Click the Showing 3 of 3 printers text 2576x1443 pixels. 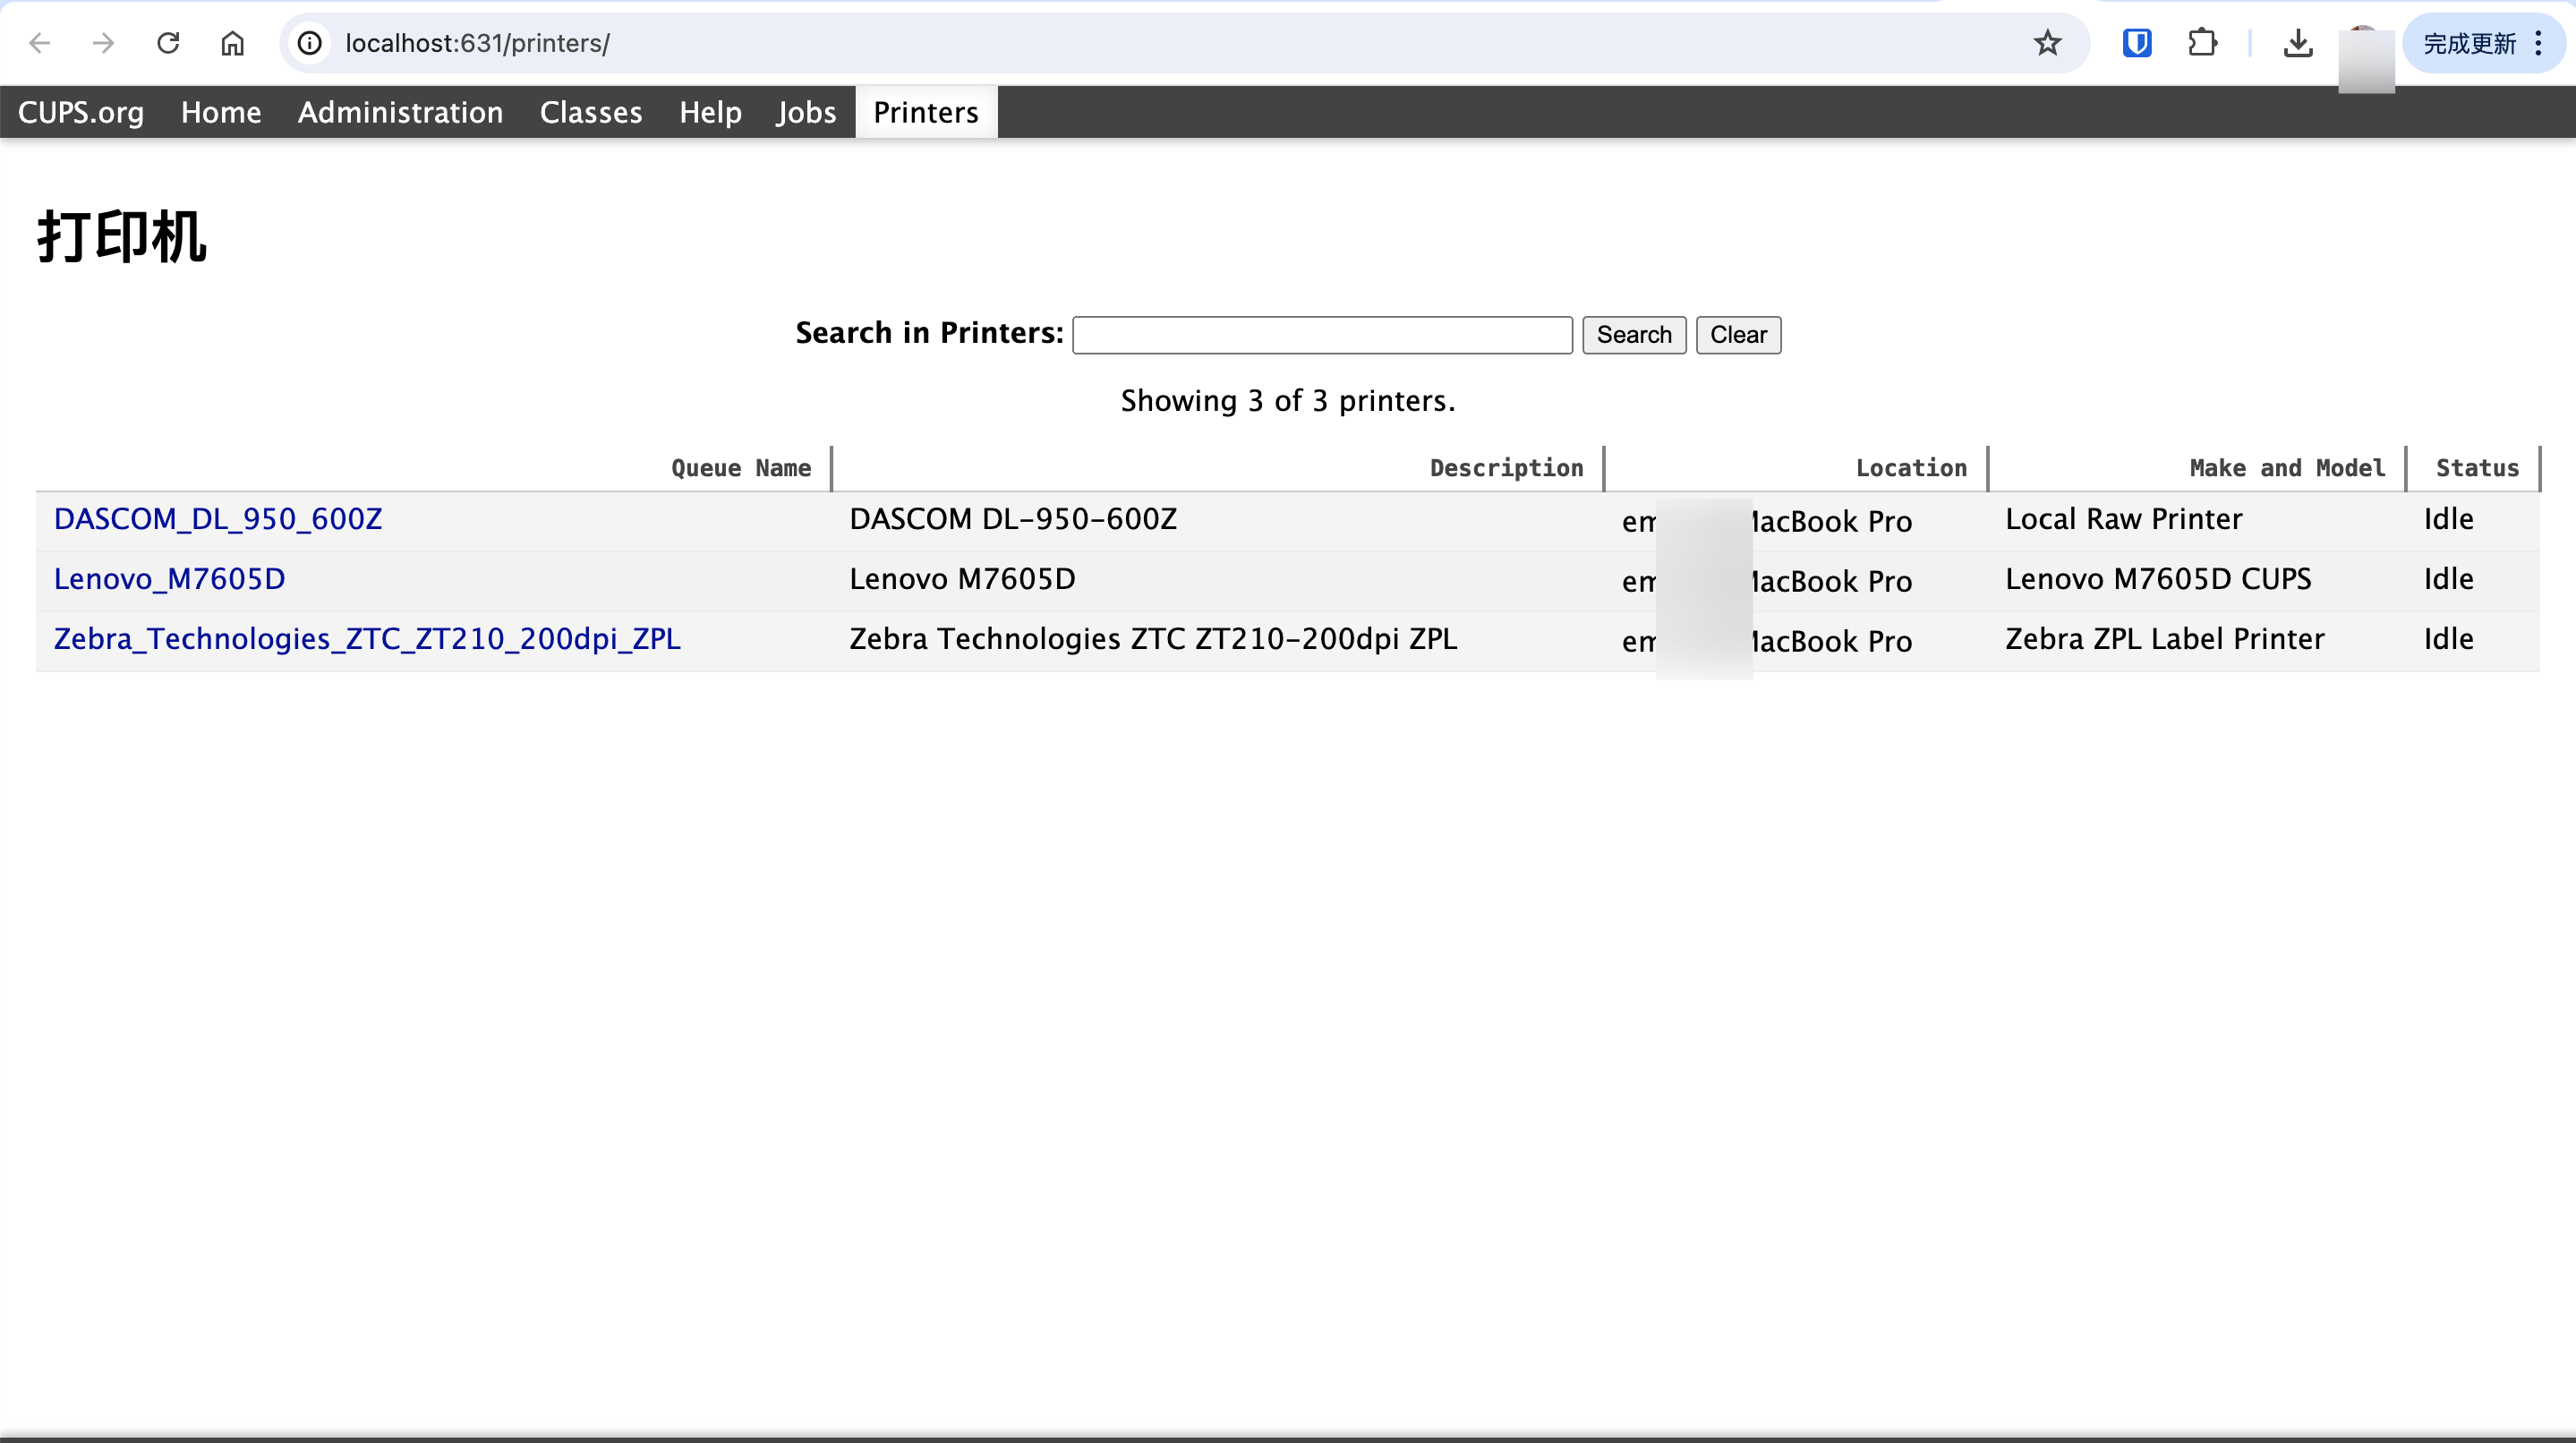pos(1288,401)
